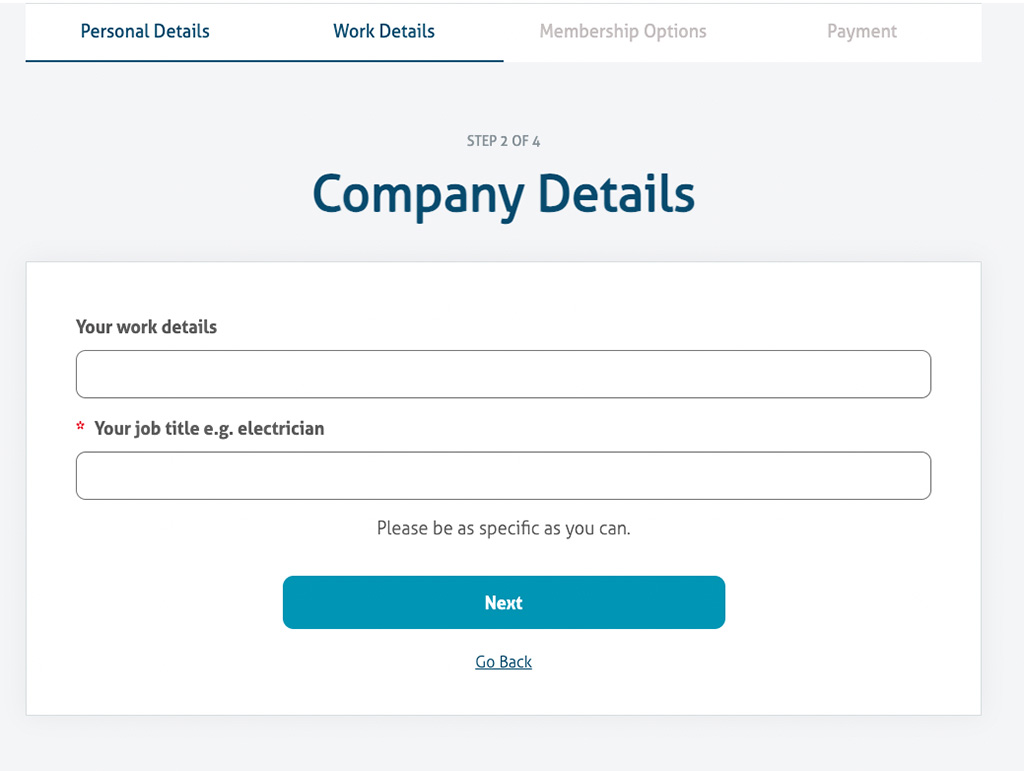Click the word 'Company' in the heading
Image resolution: width=1024 pixels, height=771 pixels.
(x=418, y=195)
